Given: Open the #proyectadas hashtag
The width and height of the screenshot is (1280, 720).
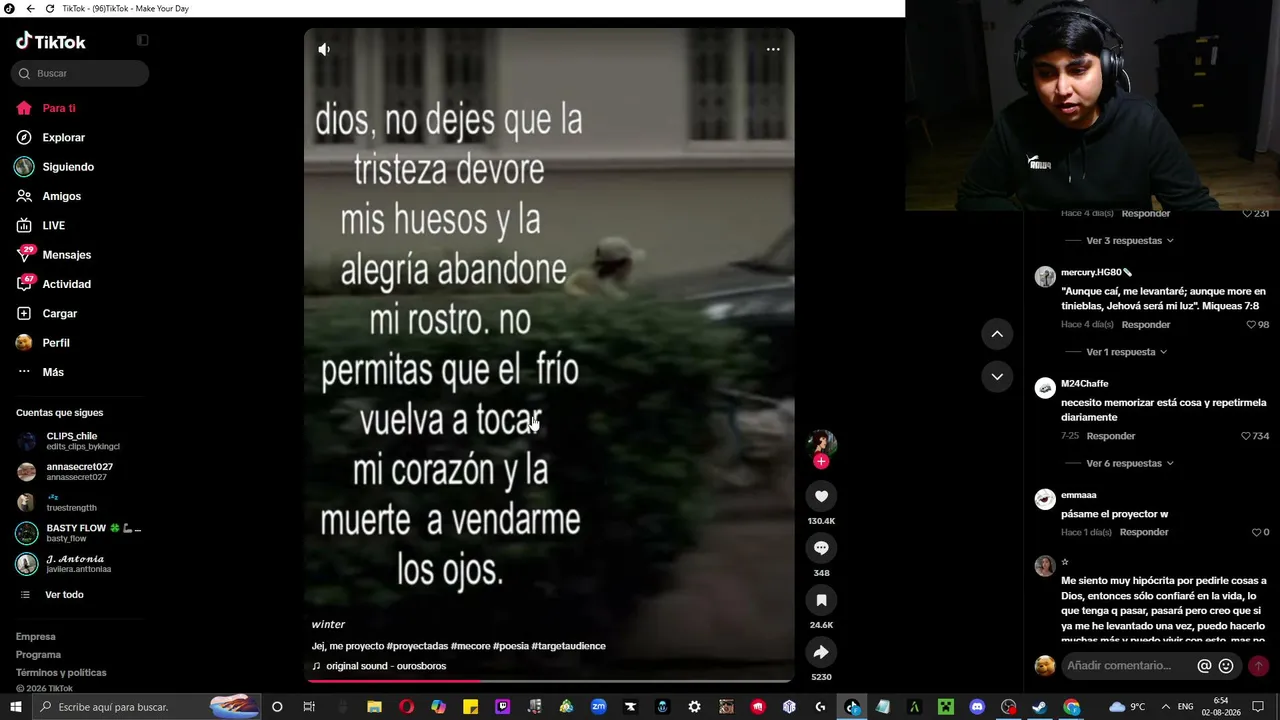Looking at the screenshot, I should [417, 646].
